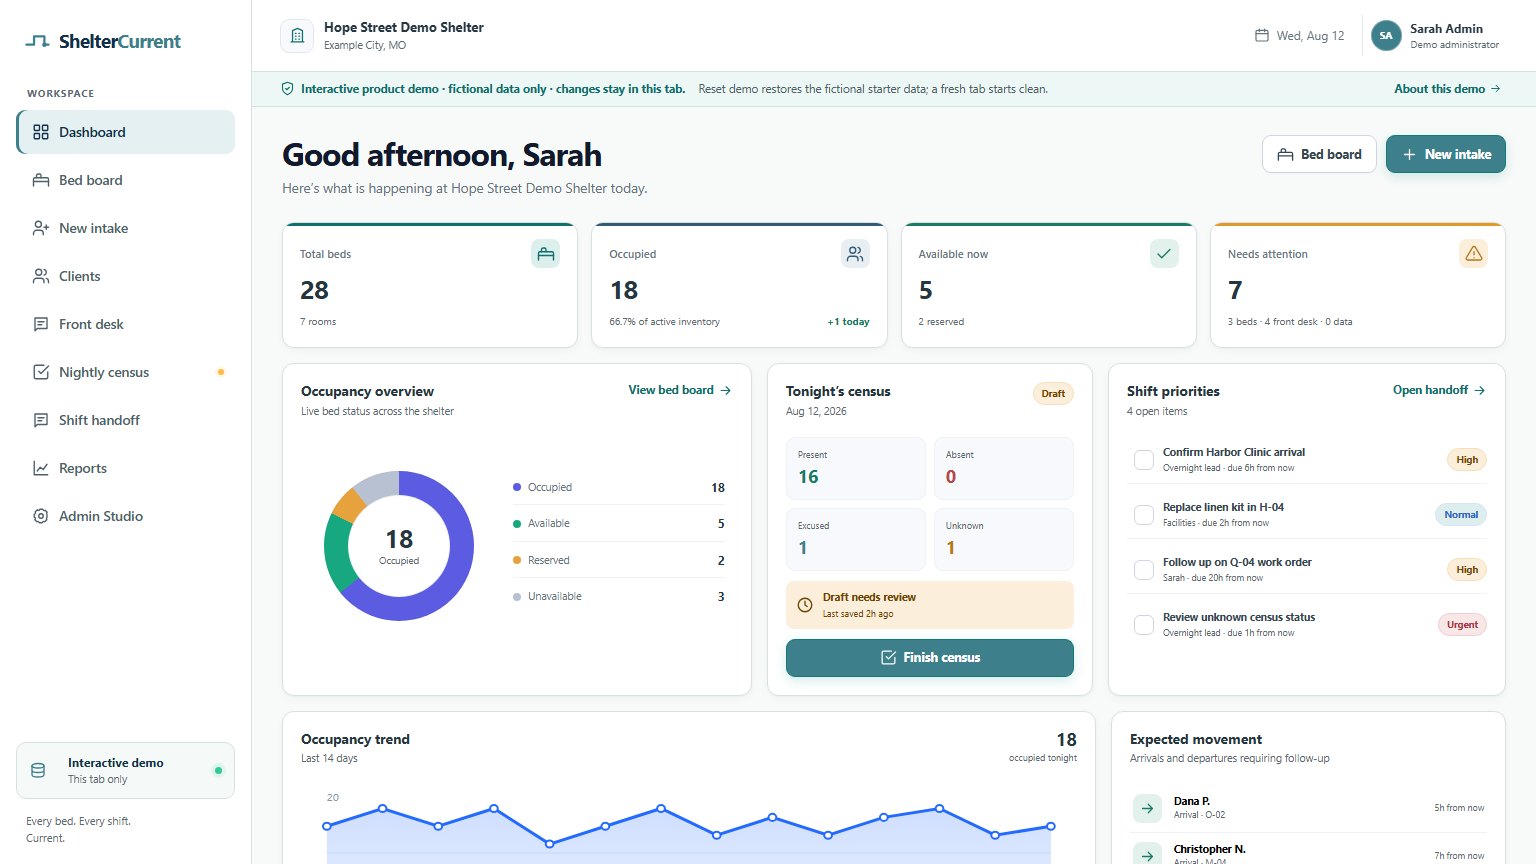Click the Reserved orange legend dot

pyautogui.click(x=517, y=560)
